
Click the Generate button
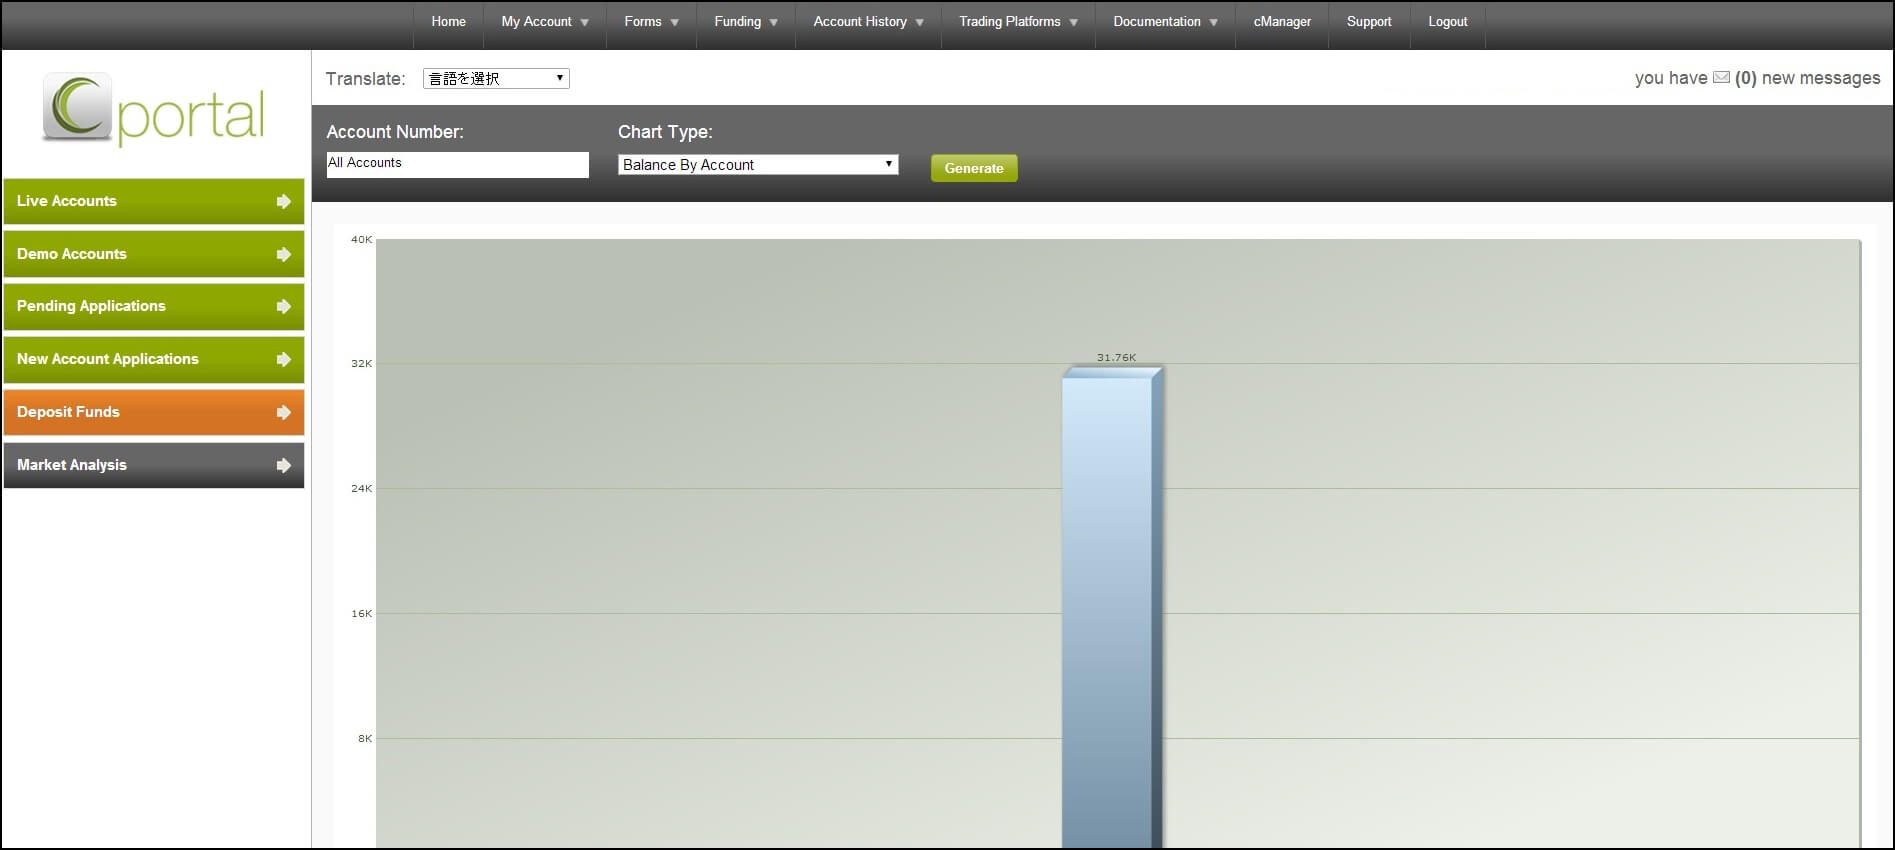coord(974,168)
